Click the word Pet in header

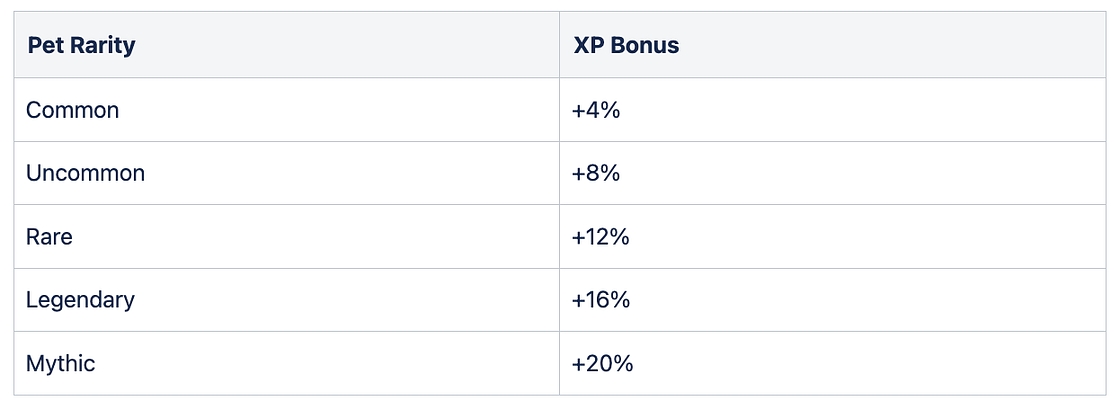pos(44,46)
